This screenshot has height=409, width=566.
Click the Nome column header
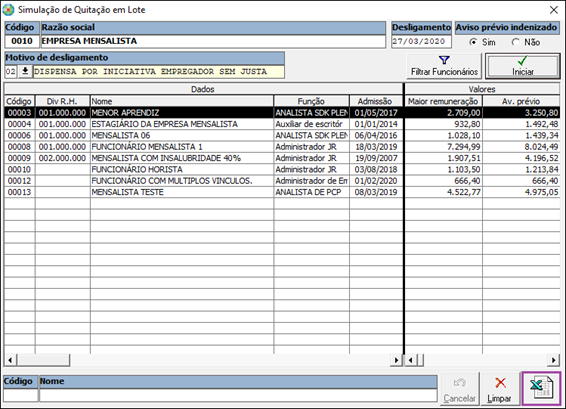click(182, 101)
